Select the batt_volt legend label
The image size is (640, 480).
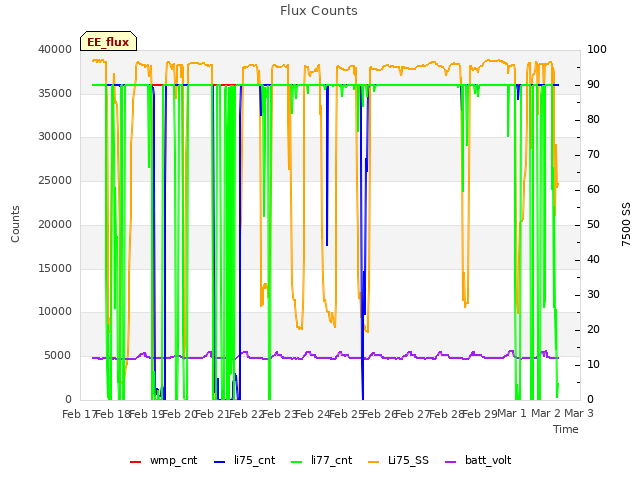pyautogui.click(x=488, y=460)
